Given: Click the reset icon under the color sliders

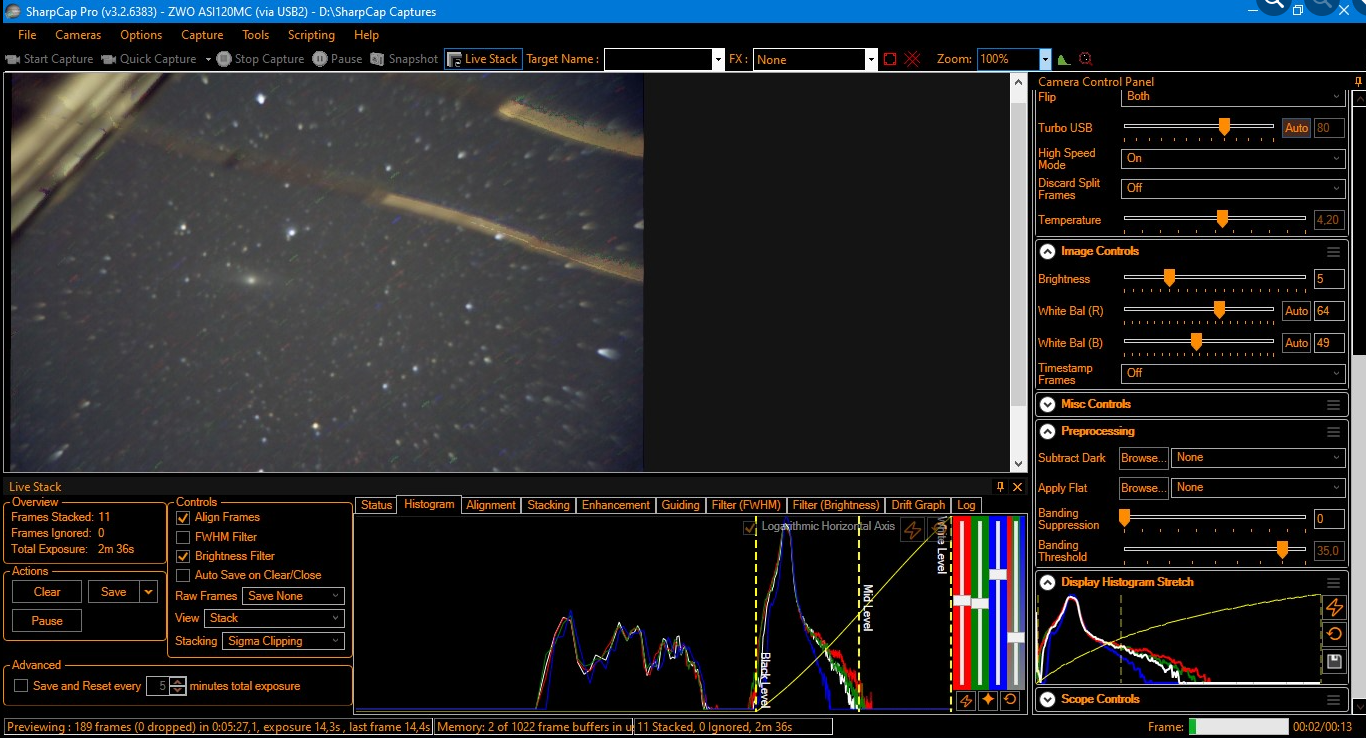Looking at the screenshot, I should click(x=1010, y=700).
